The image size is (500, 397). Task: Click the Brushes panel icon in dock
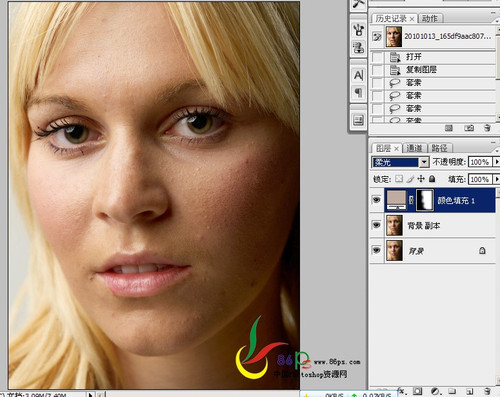[x=359, y=30]
